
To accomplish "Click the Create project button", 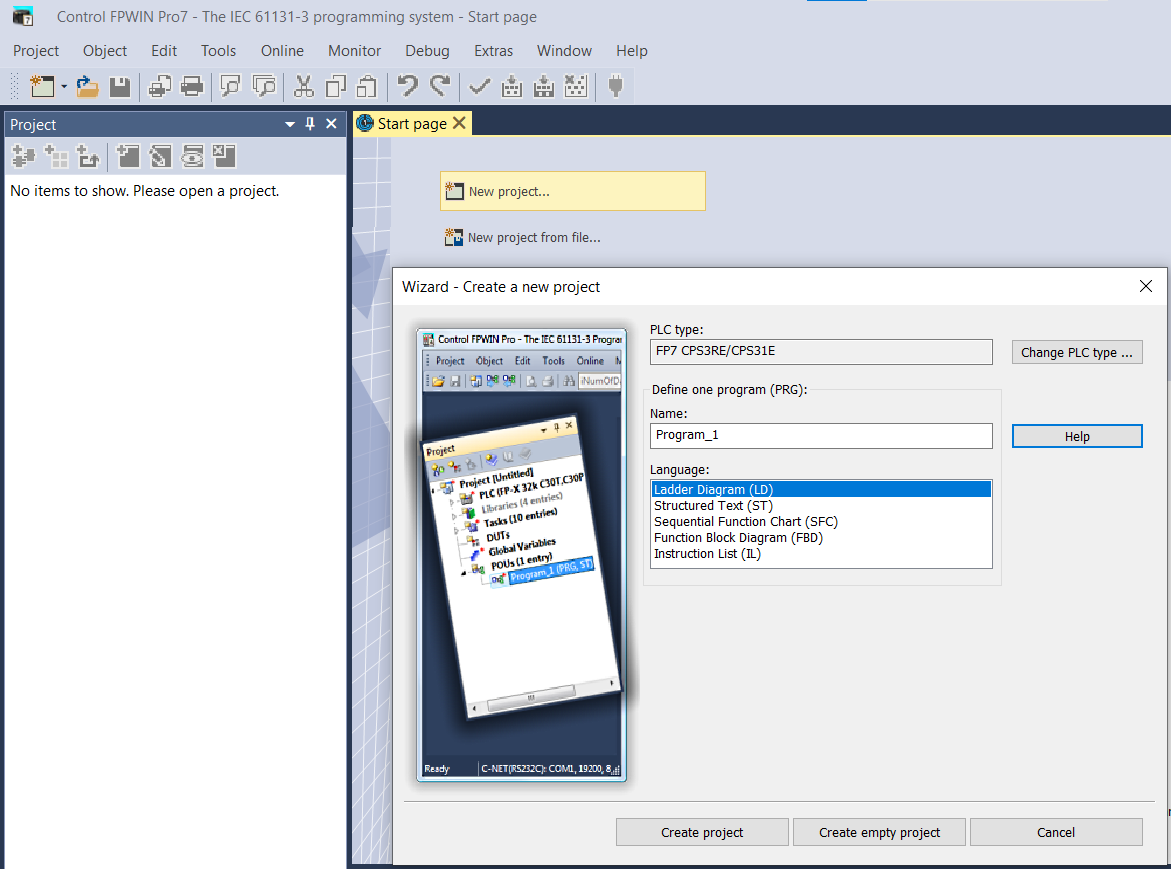I will pos(702,832).
